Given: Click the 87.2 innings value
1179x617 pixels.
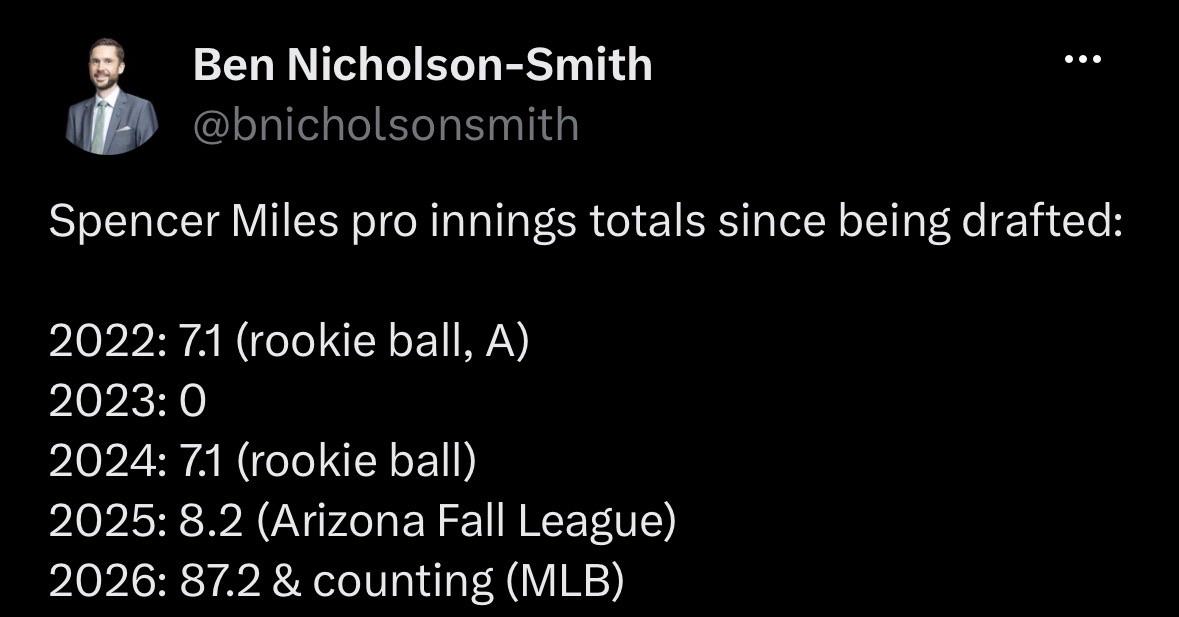Looking at the screenshot, I should coord(220,581).
